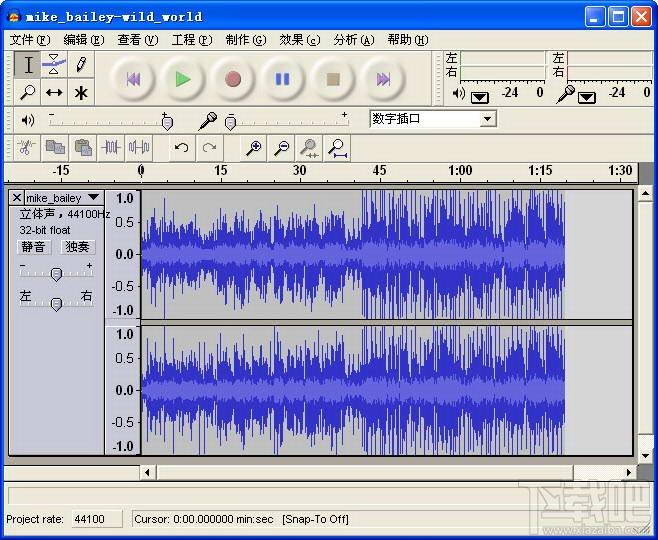Select the Time Shift arrows tool
Viewport: 658px width, 540px height.
coord(54,92)
